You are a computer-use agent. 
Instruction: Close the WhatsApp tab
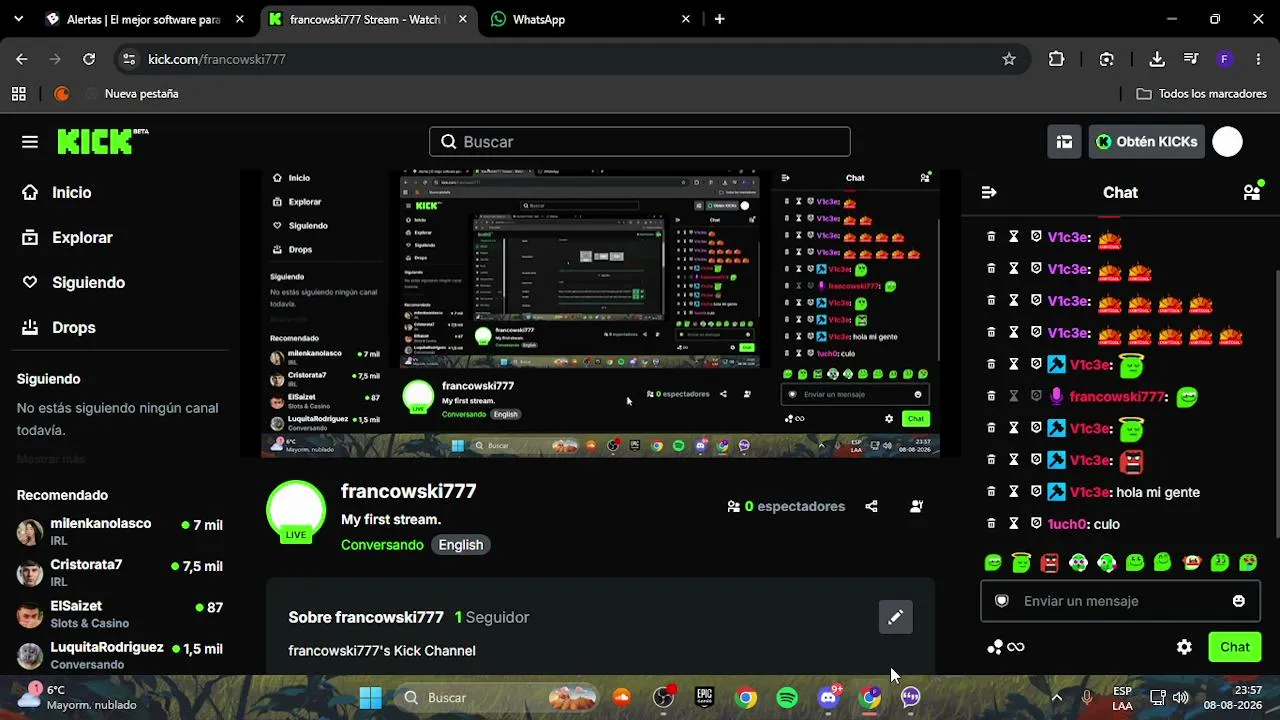click(685, 19)
